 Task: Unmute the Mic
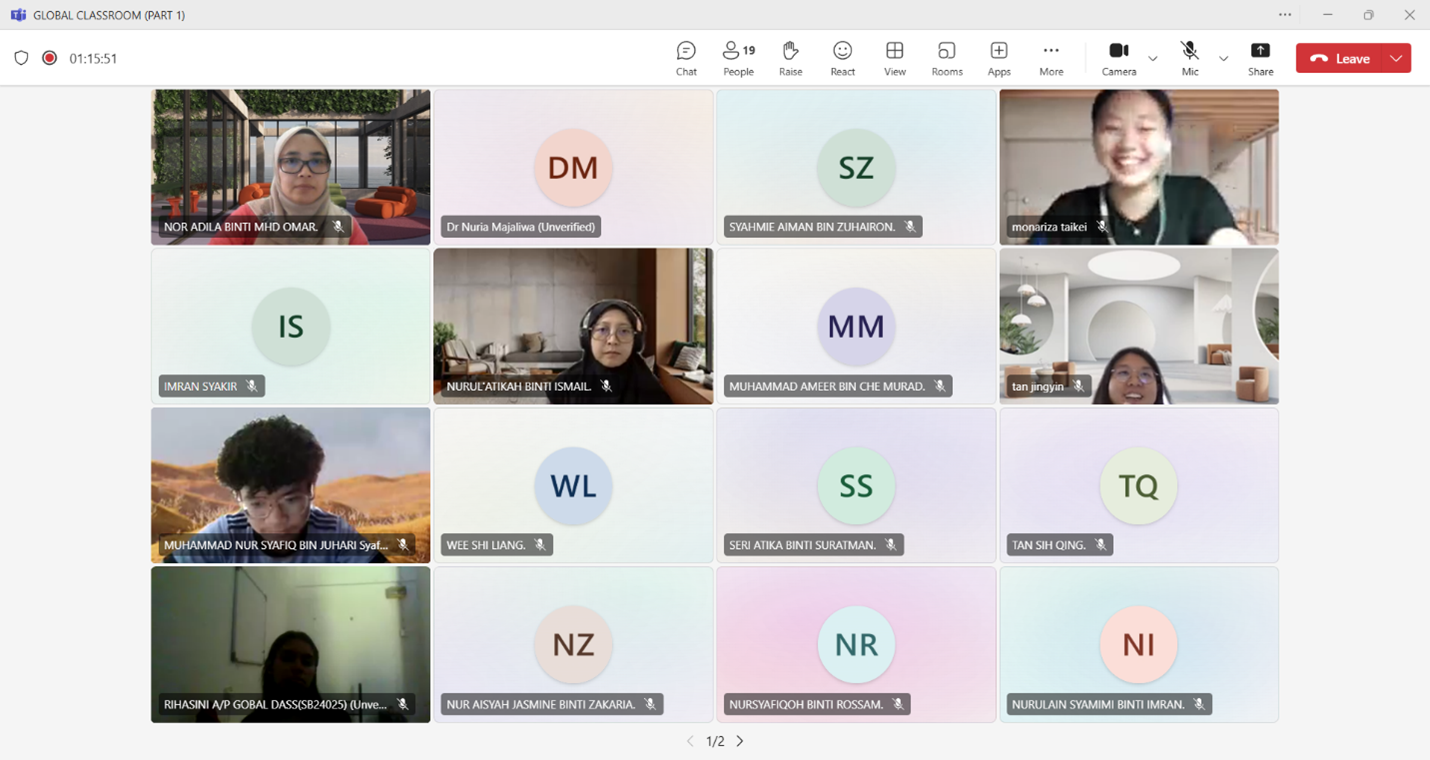point(1189,58)
